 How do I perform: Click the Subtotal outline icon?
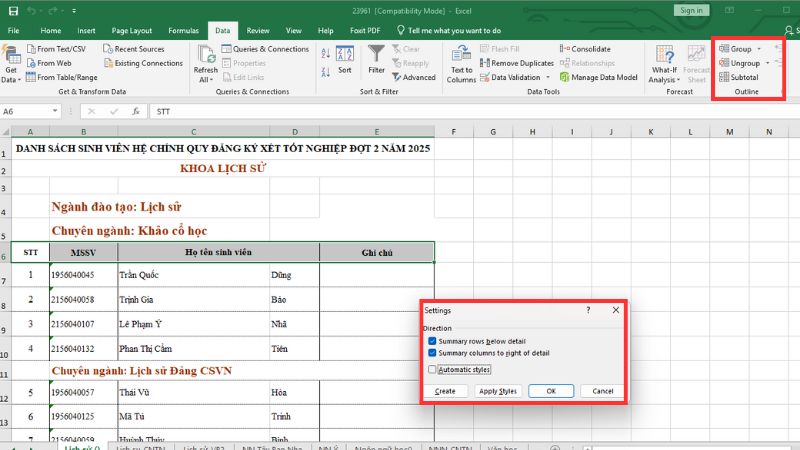coord(724,77)
